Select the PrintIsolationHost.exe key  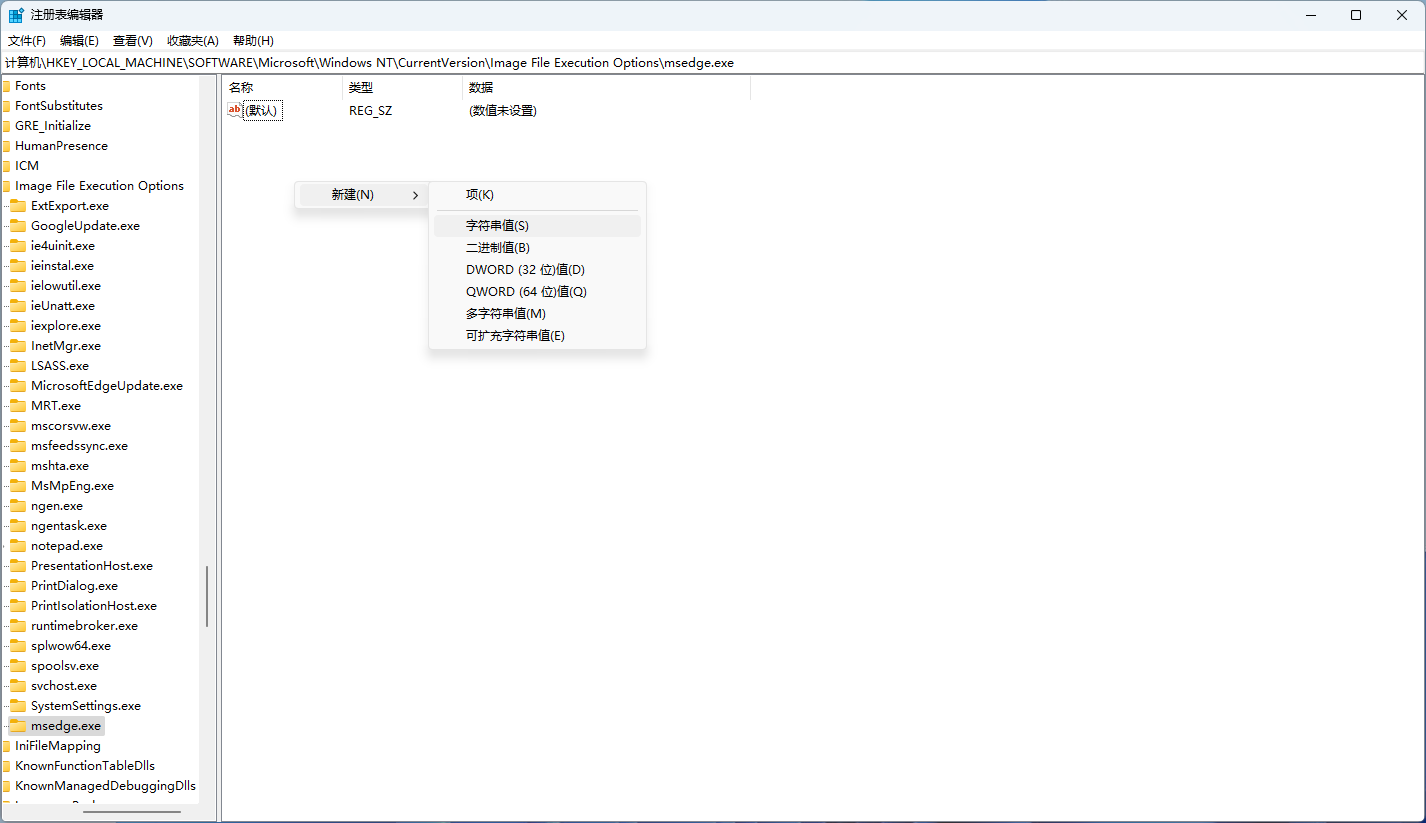(93, 605)
